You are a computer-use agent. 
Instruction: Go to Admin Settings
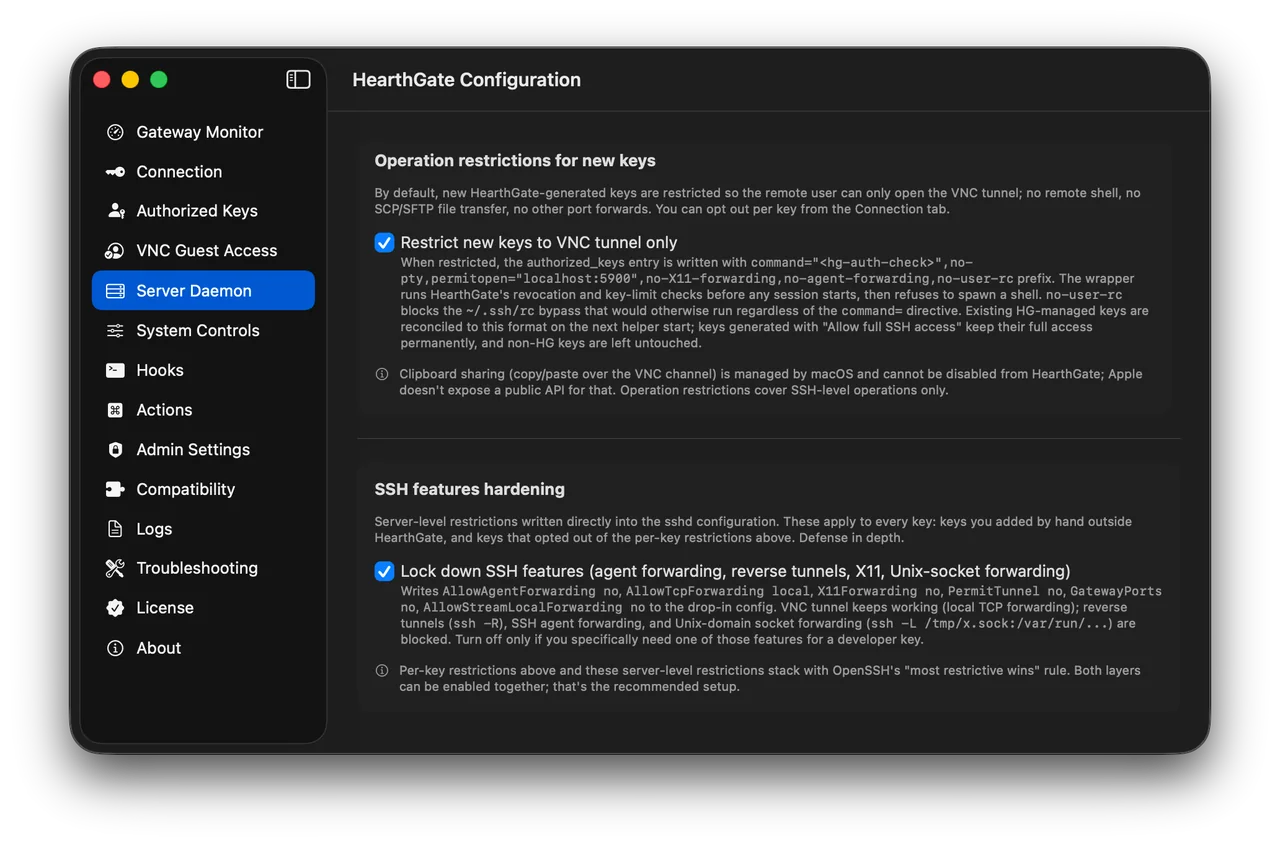pos(203,450)
